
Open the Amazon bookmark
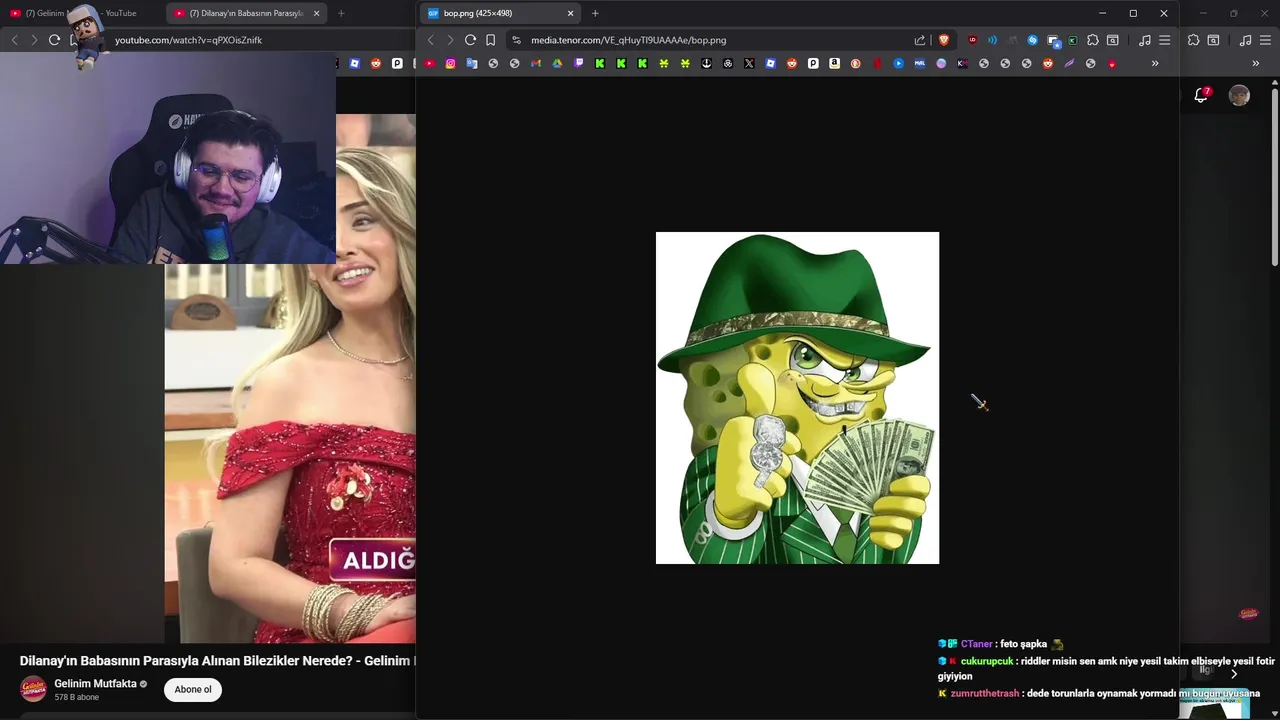834,63
